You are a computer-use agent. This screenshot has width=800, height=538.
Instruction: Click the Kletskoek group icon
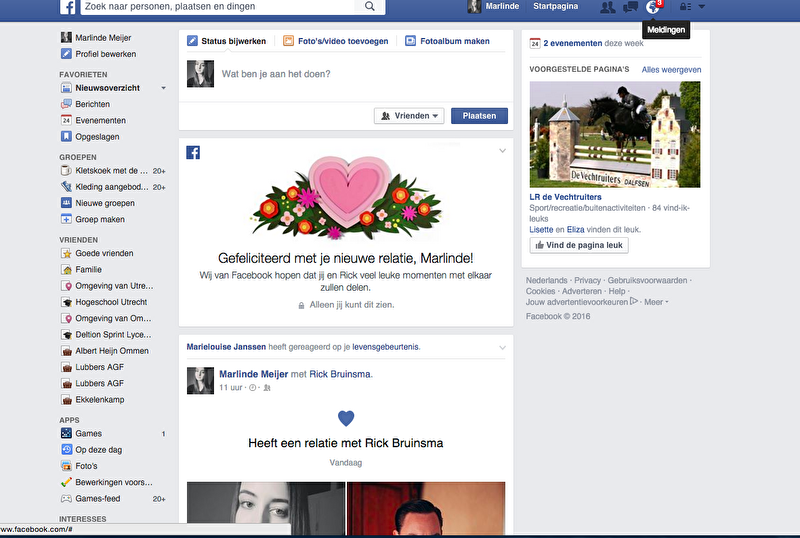66,170
